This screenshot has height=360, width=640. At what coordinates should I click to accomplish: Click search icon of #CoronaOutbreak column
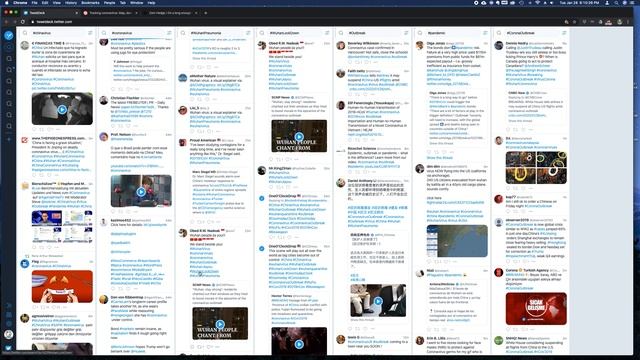point(499,33)
